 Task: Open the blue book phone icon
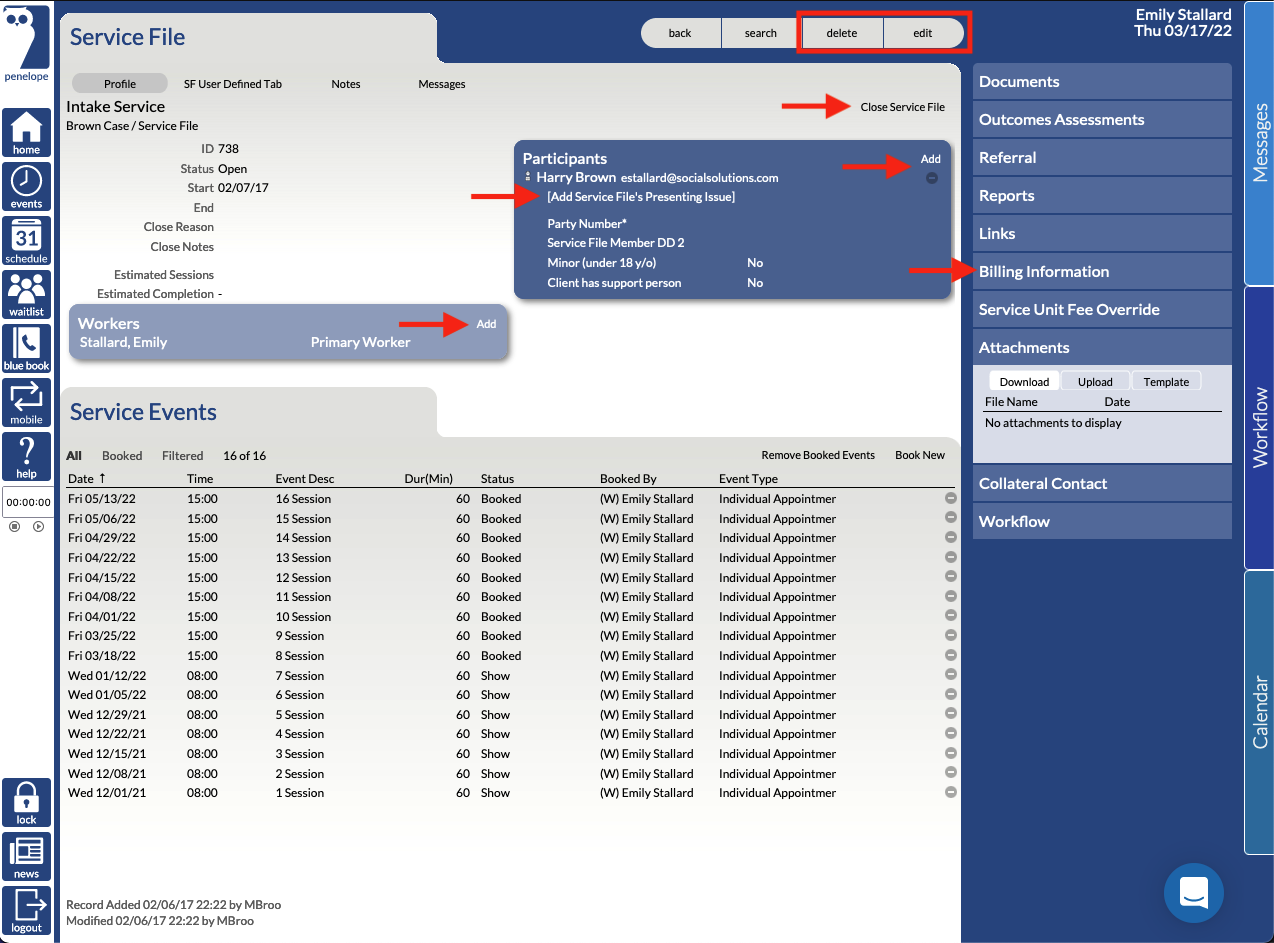point(26,349)
